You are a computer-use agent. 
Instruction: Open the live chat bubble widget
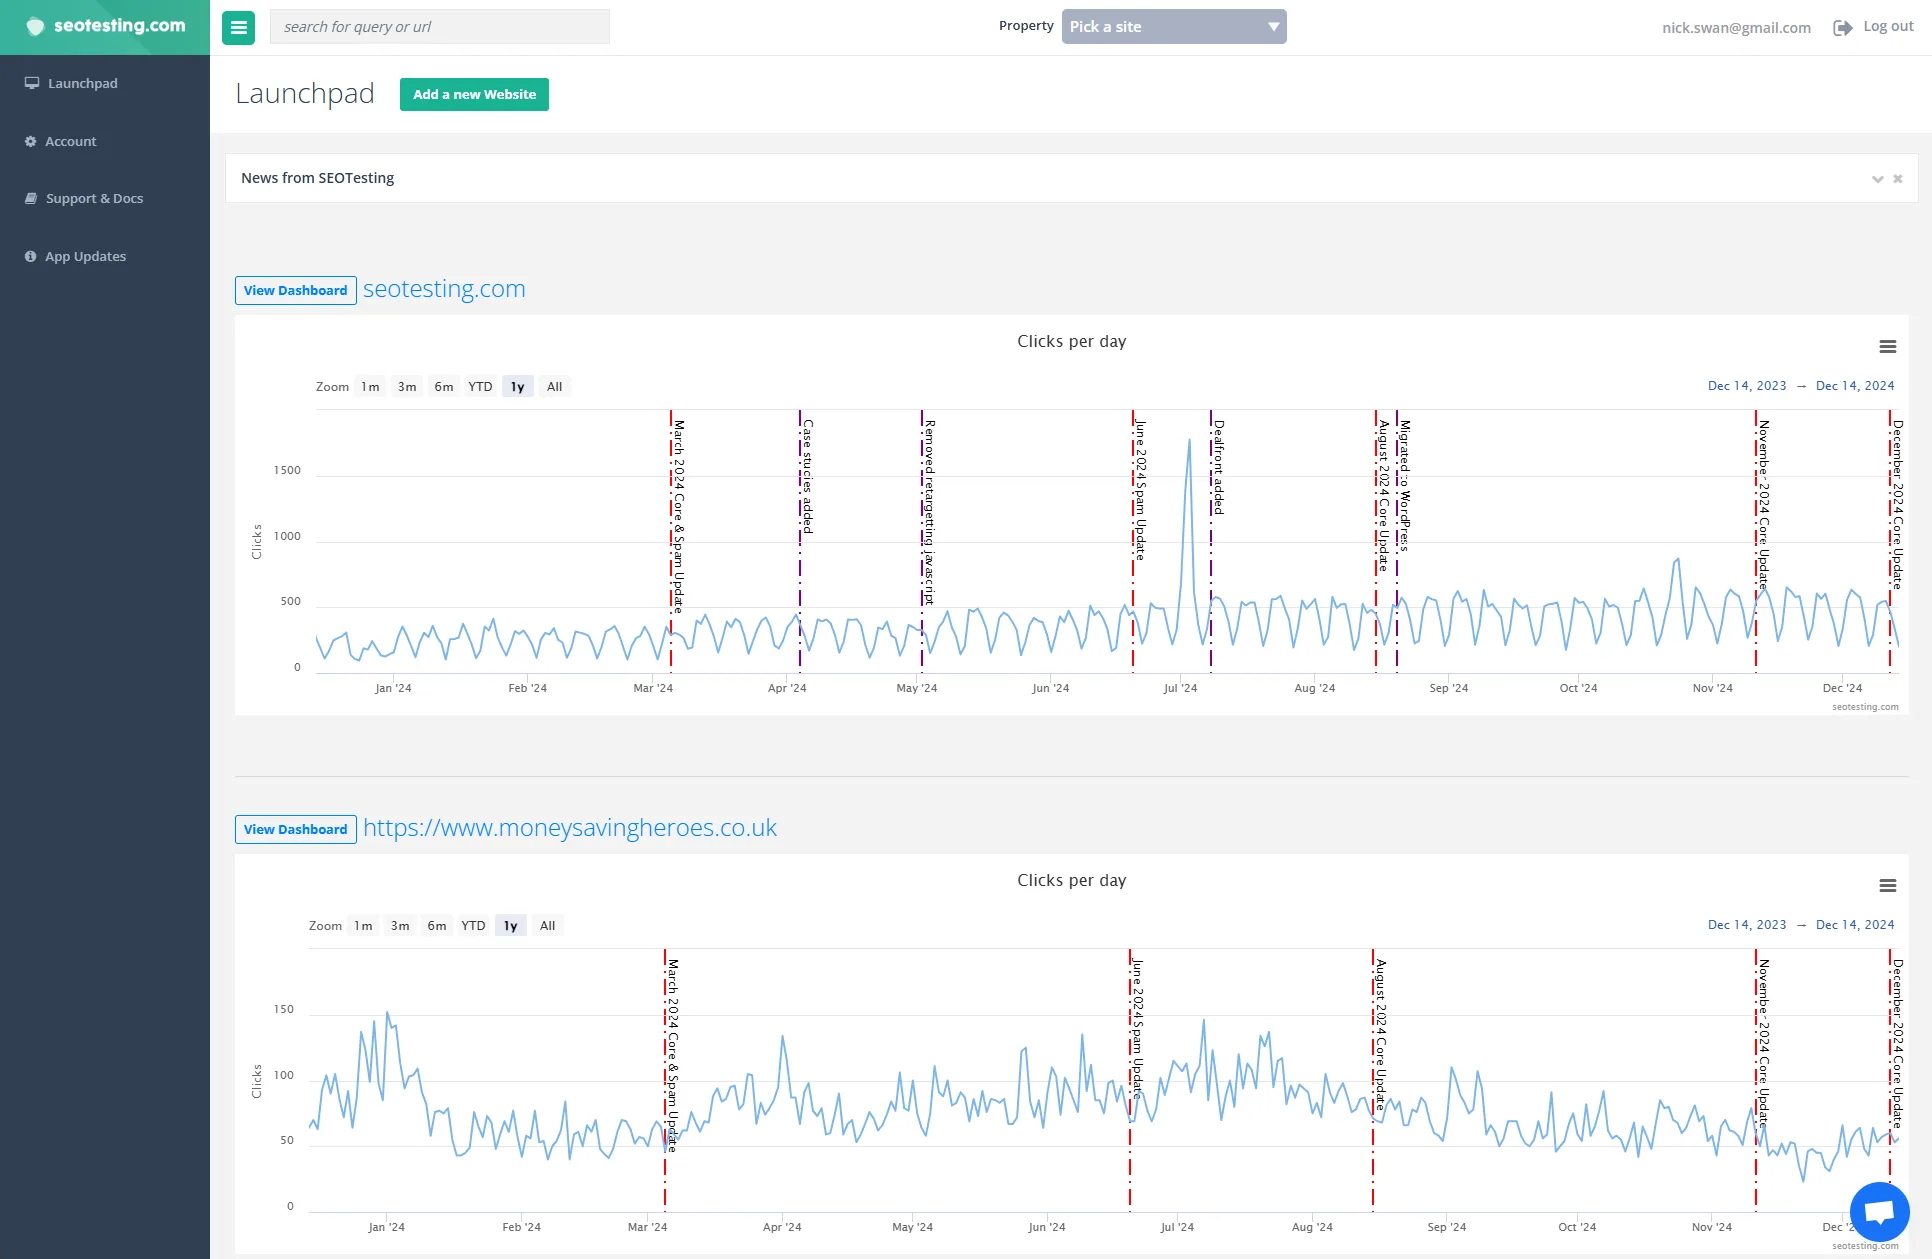click(1879, 1211)
